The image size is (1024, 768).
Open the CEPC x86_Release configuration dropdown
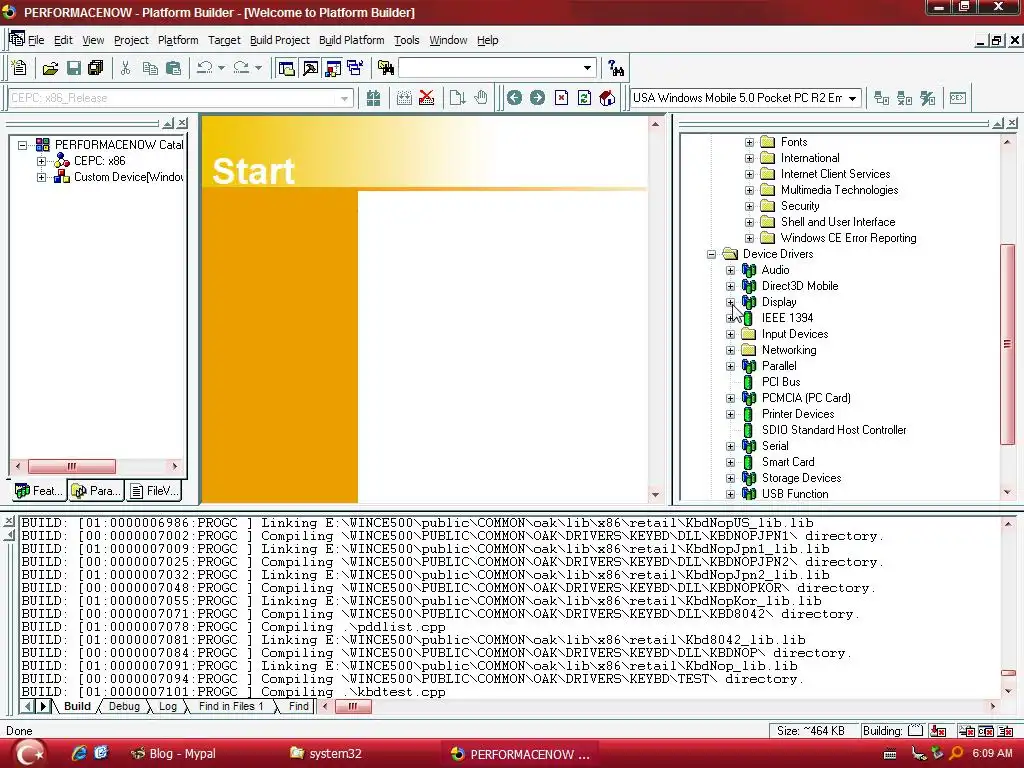point(344,99)
